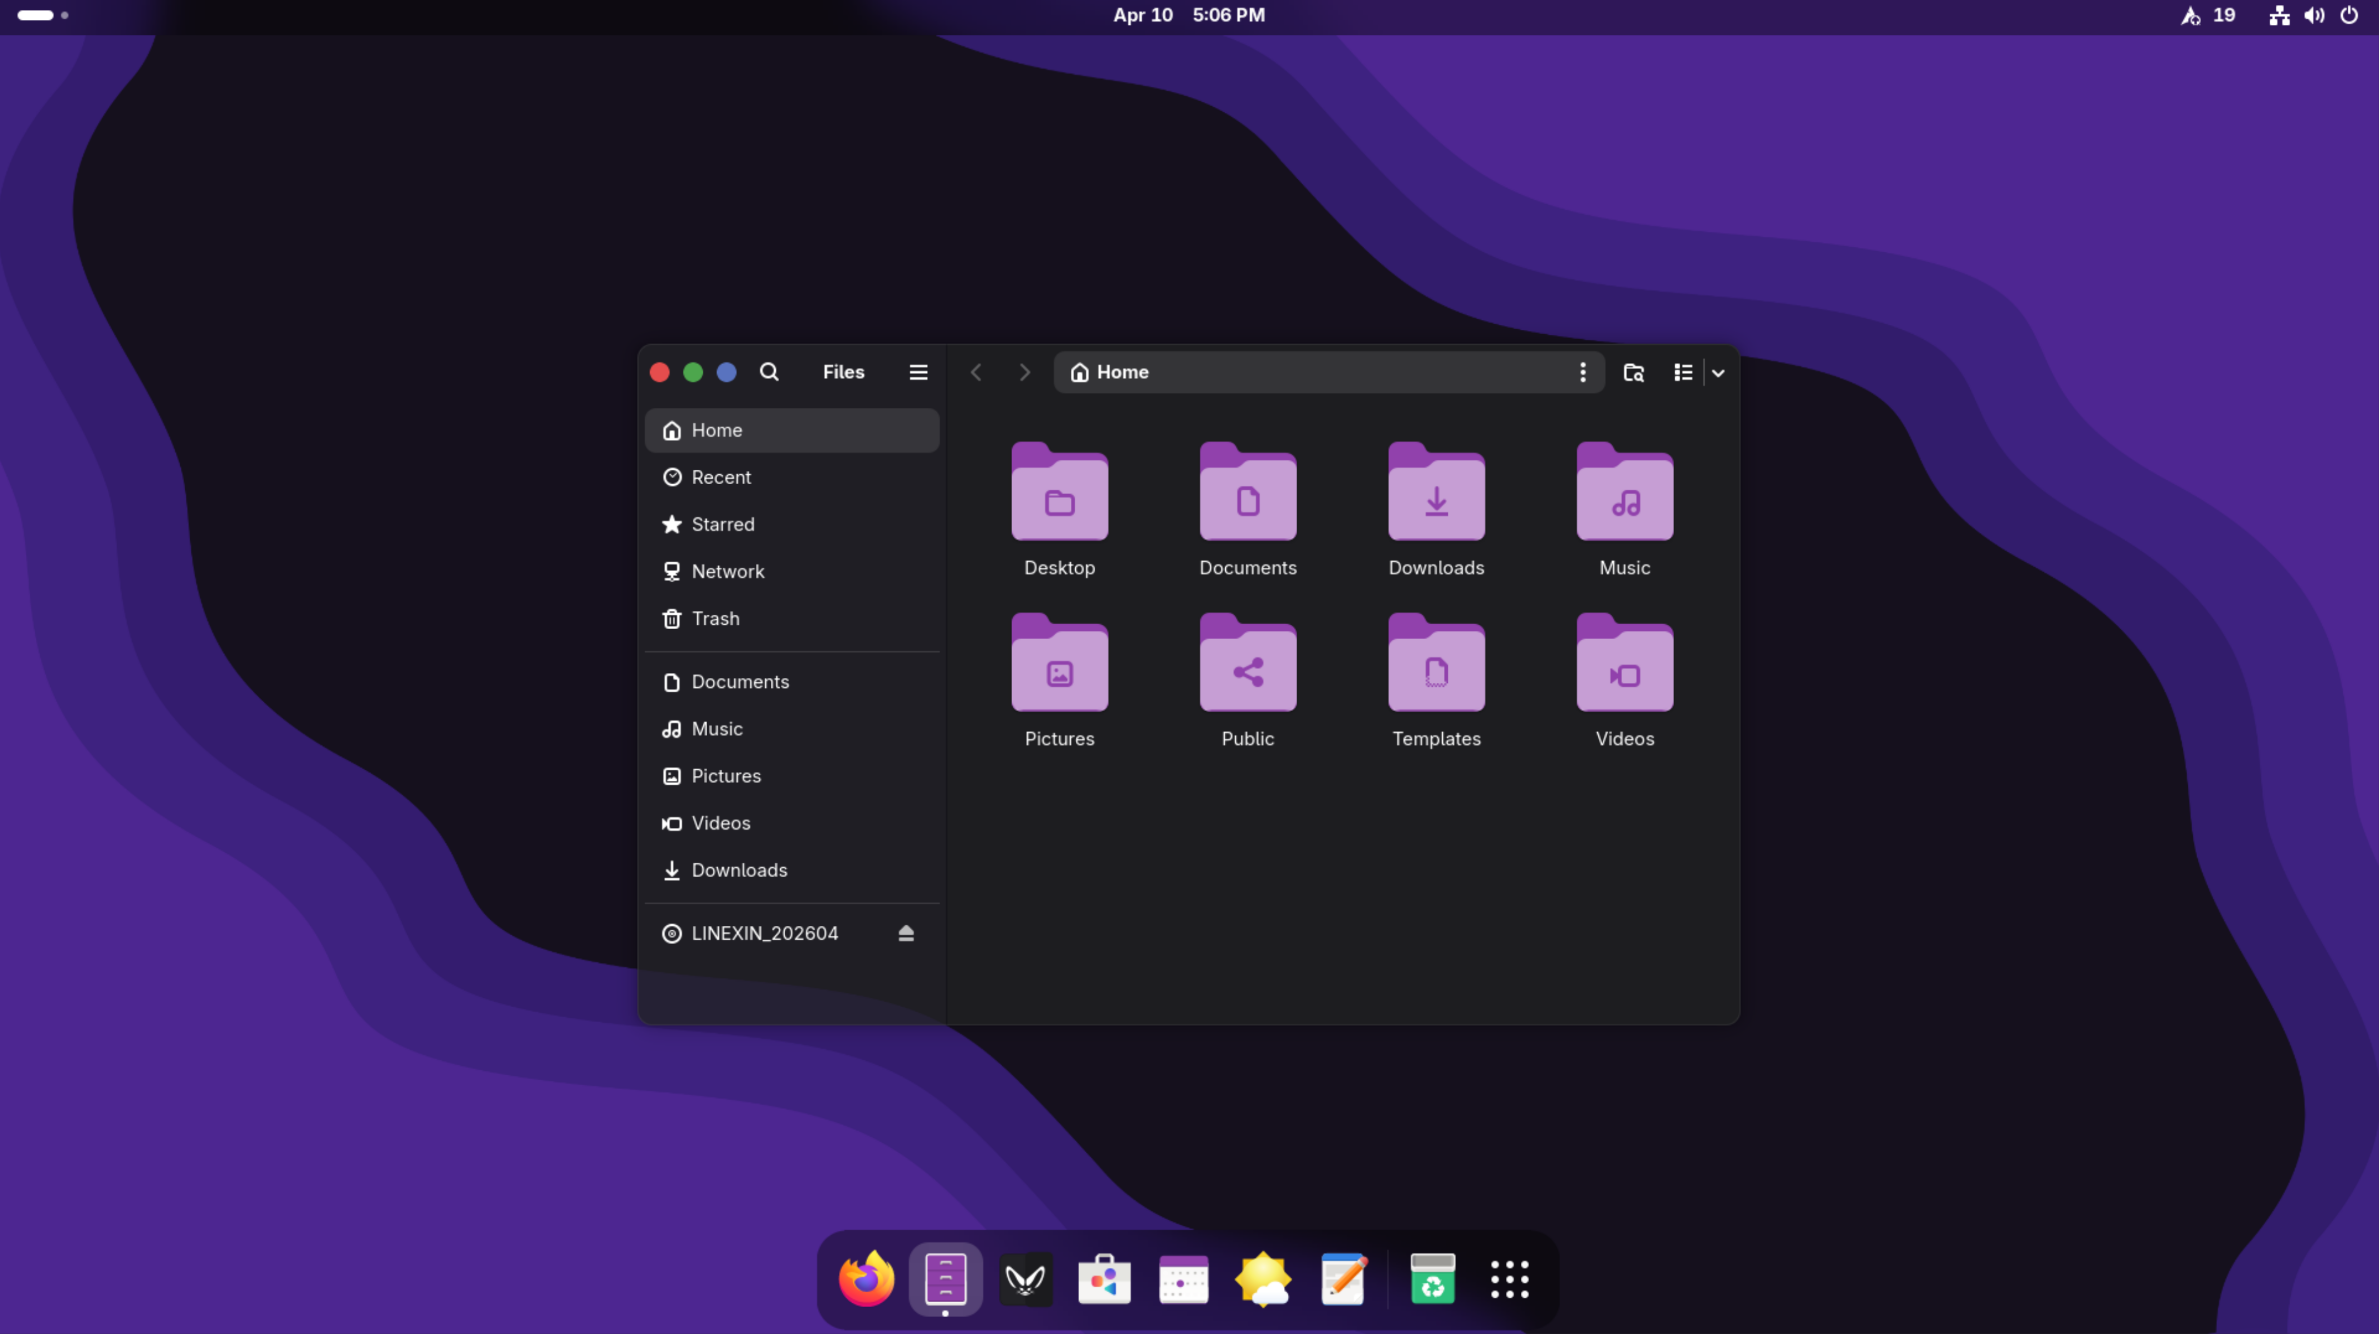This screenshot has width=2379, height=1334.
Task: Open Text Editor from the dock
Action: tap(1343, 1279)
